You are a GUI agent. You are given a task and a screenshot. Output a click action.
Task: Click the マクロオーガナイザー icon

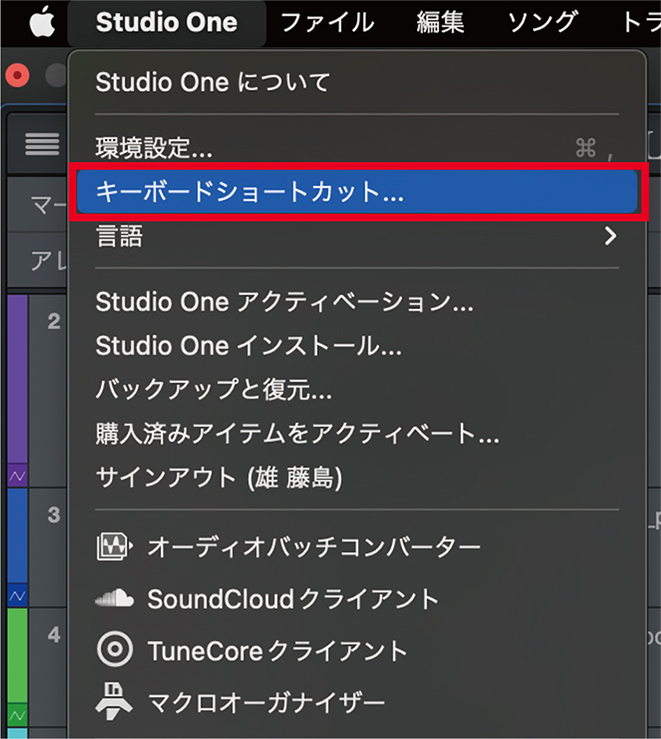(114, 700)
